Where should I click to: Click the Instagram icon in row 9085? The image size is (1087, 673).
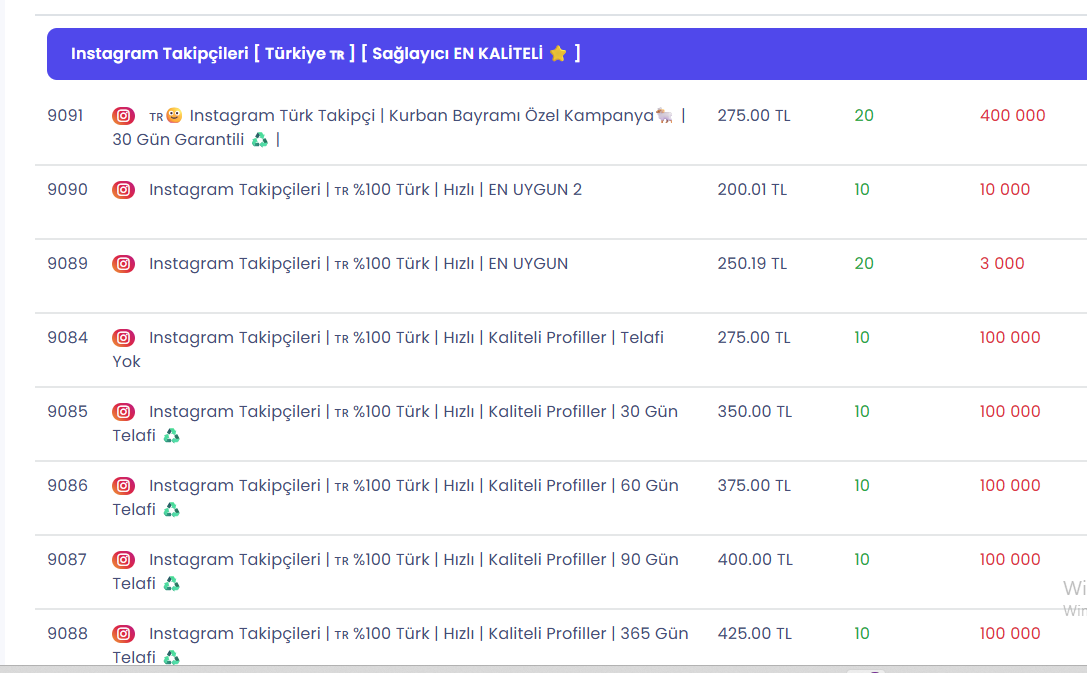(123, 412)
